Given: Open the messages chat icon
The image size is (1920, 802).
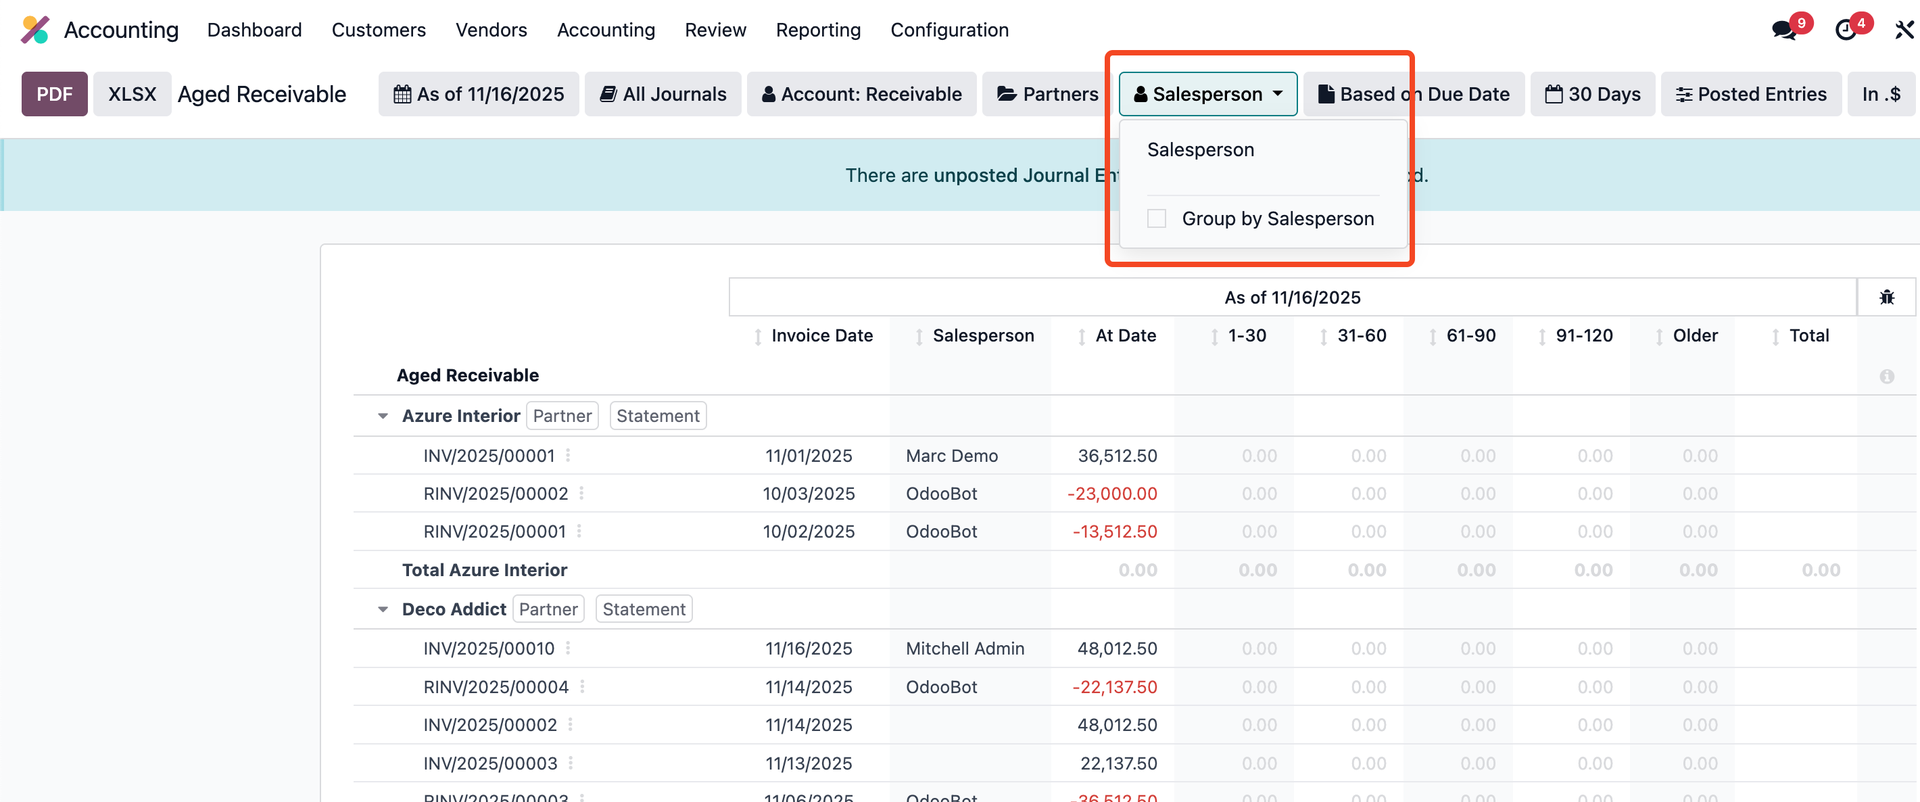Looking at the screenshot, I should 1784,30.
